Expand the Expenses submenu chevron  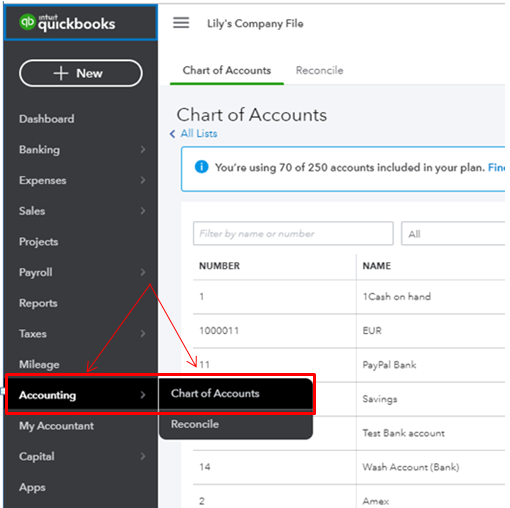[x=143, y=180]
